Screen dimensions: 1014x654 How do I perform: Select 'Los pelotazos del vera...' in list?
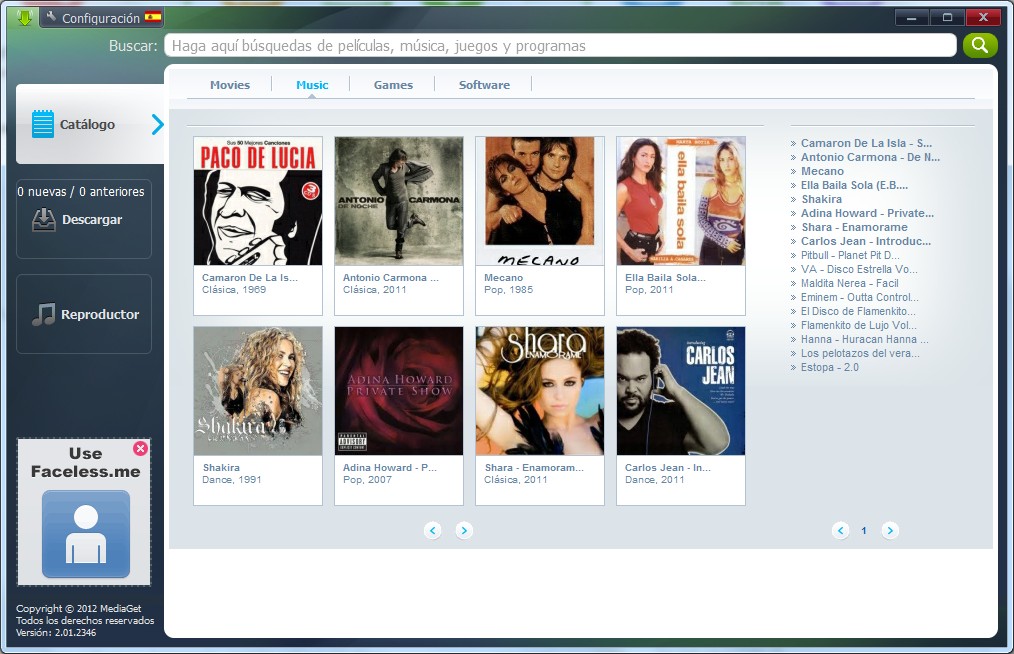click(859, 353)
